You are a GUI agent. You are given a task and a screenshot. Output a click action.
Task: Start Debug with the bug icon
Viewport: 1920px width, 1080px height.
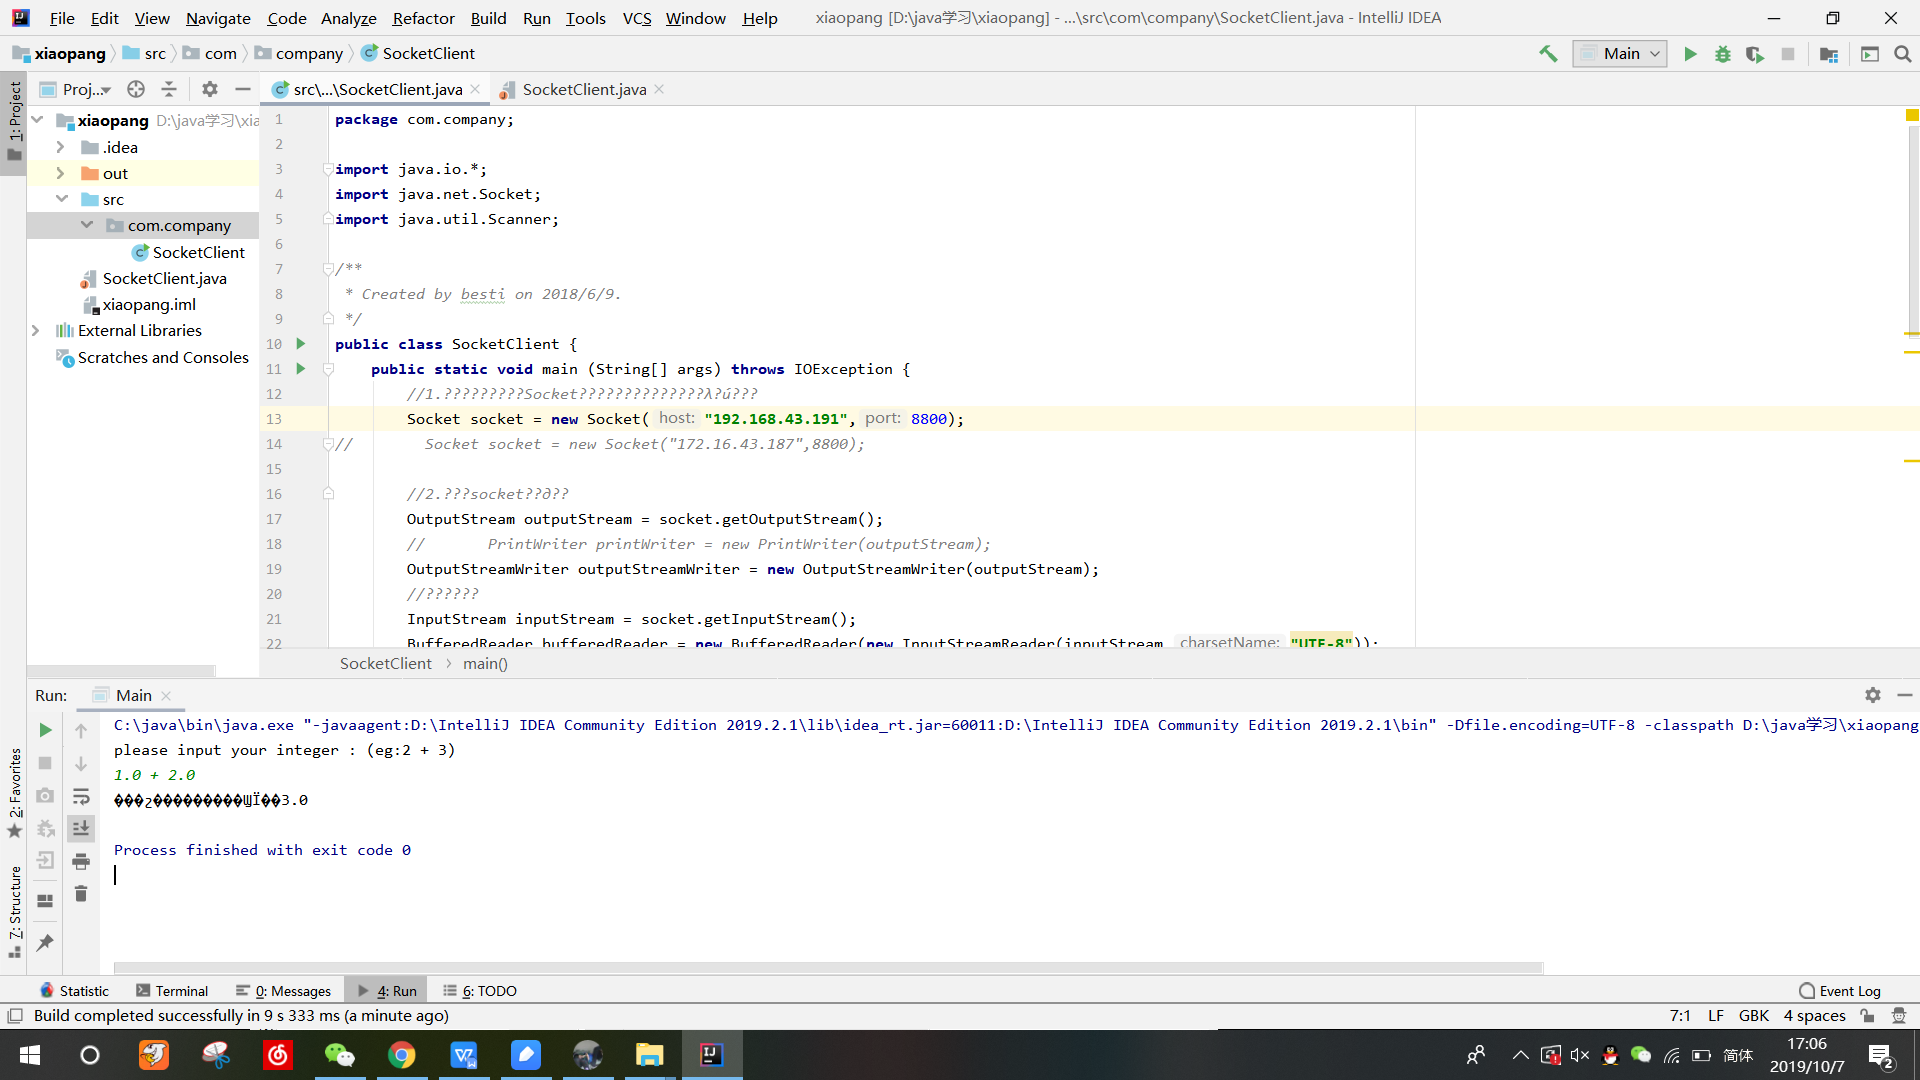(x=1722, y=54)
